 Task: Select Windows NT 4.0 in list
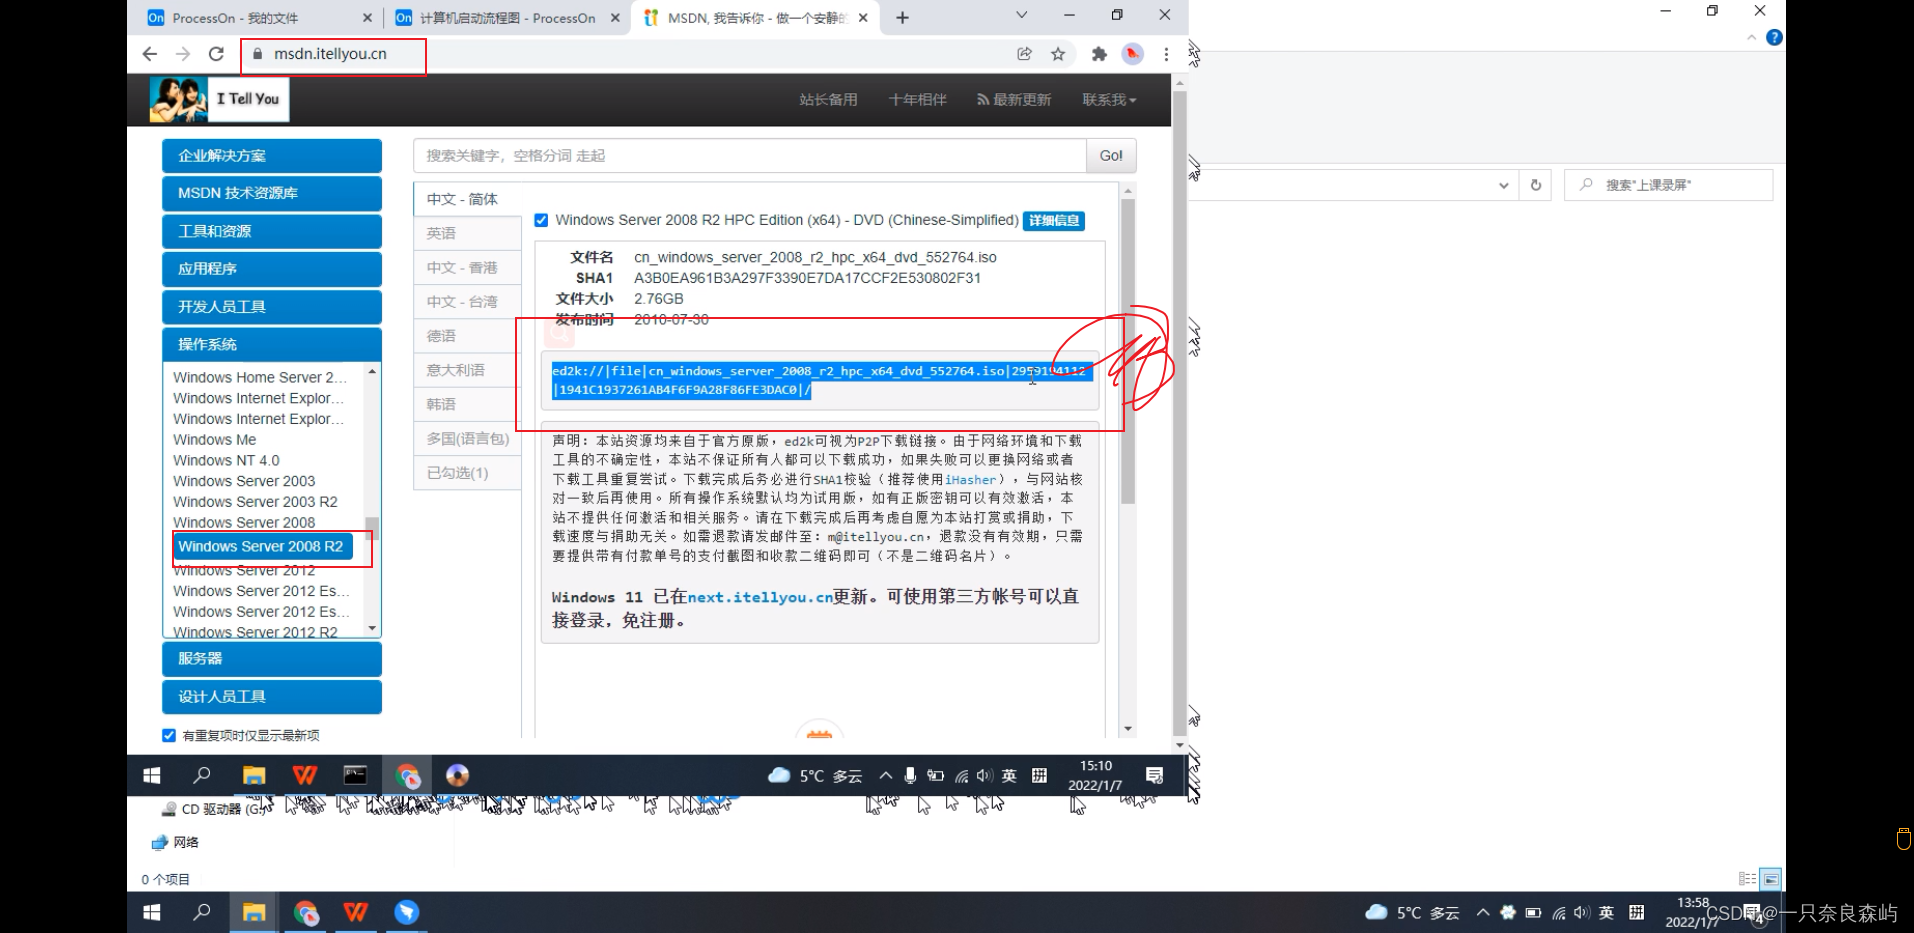point(226,460)
